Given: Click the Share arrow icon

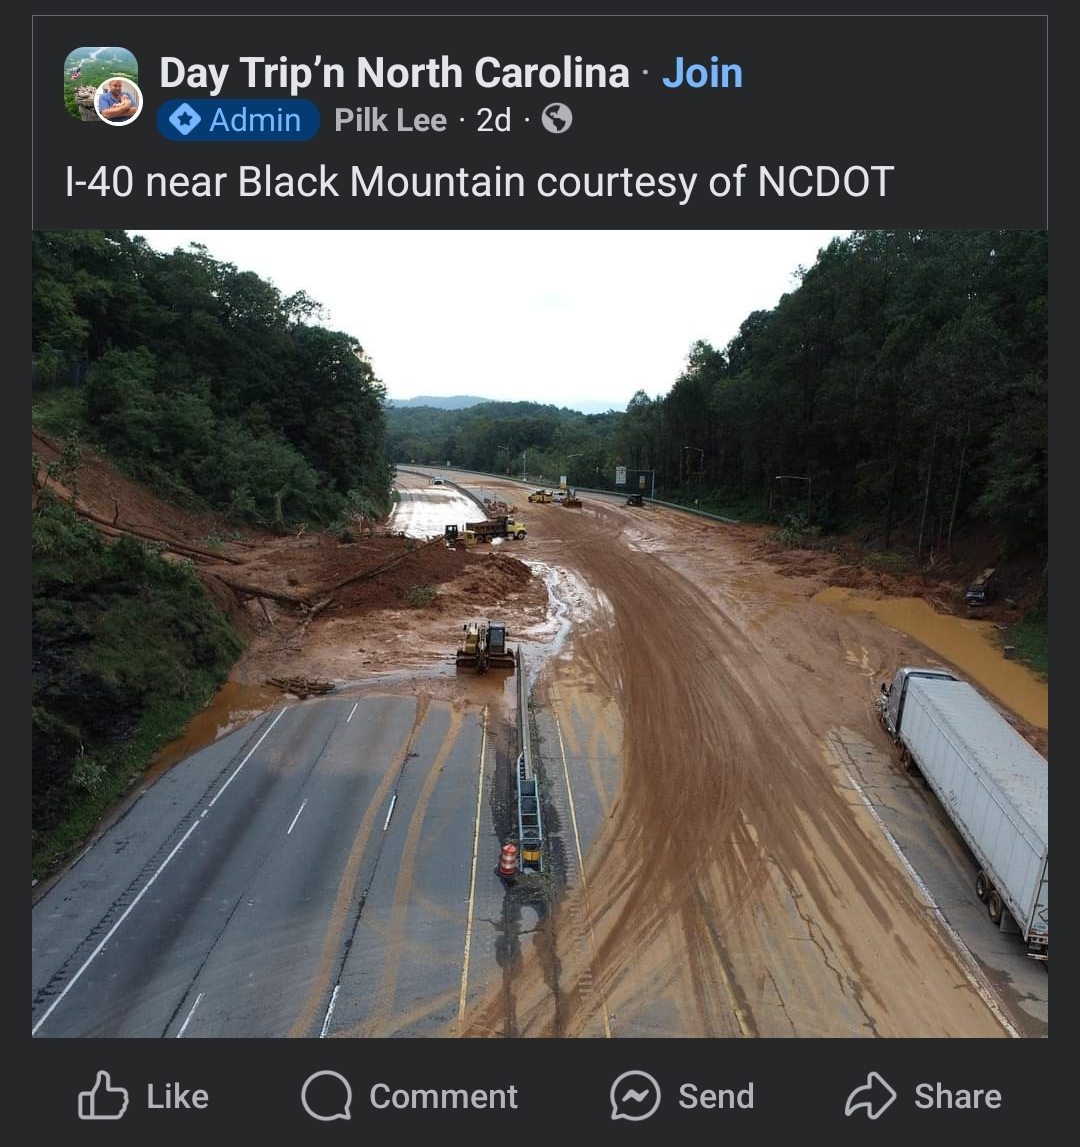Looking at the screenshot, I should 870,1096.
